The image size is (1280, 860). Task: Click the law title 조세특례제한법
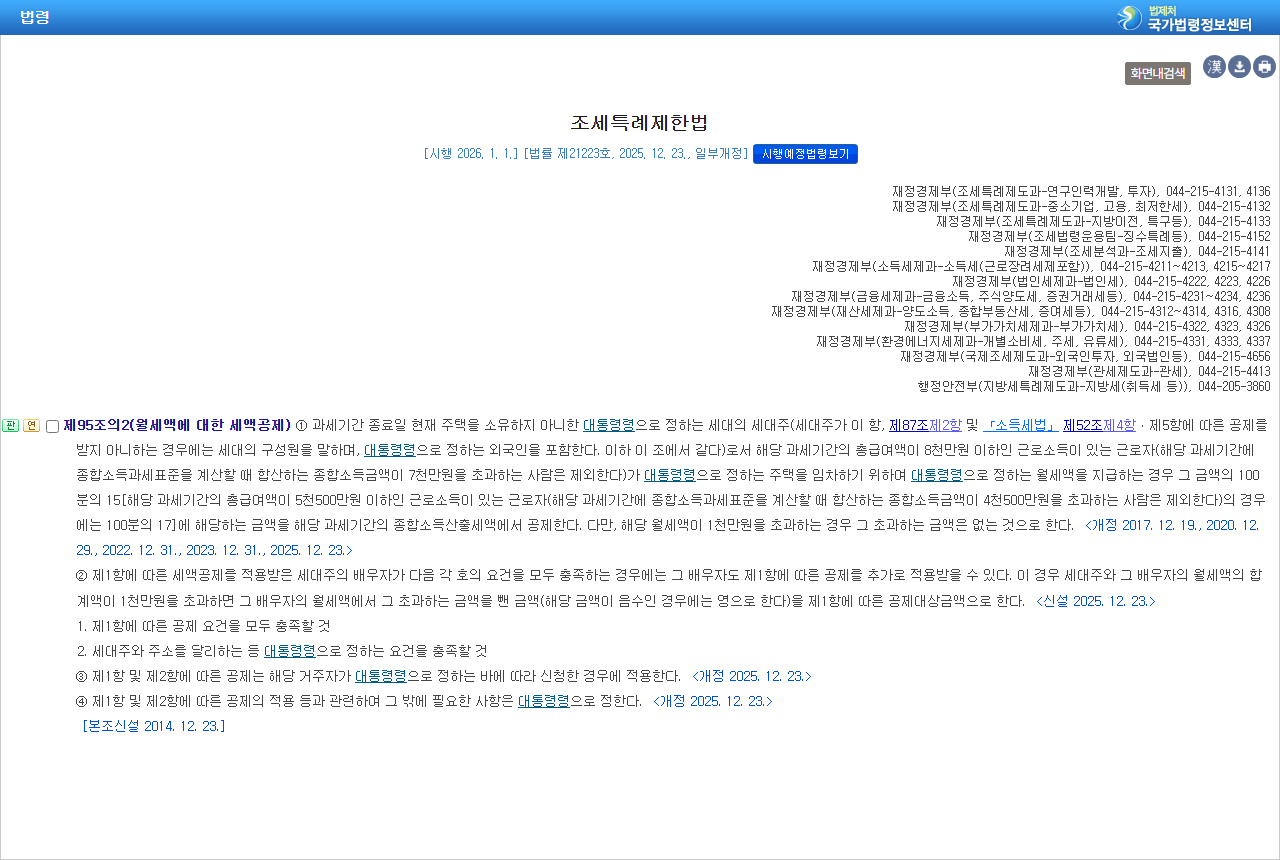[639, 123]
